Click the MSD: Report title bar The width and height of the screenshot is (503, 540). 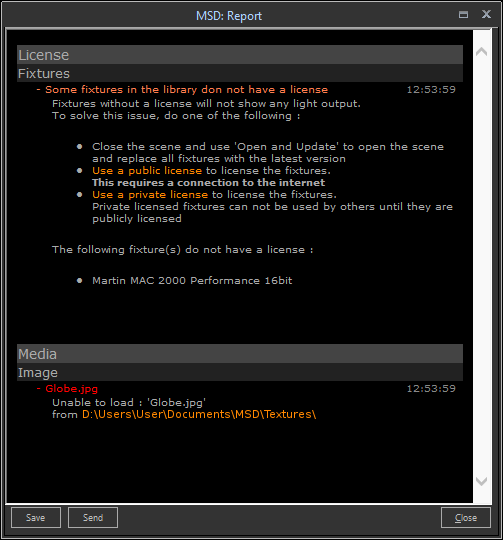229,15
